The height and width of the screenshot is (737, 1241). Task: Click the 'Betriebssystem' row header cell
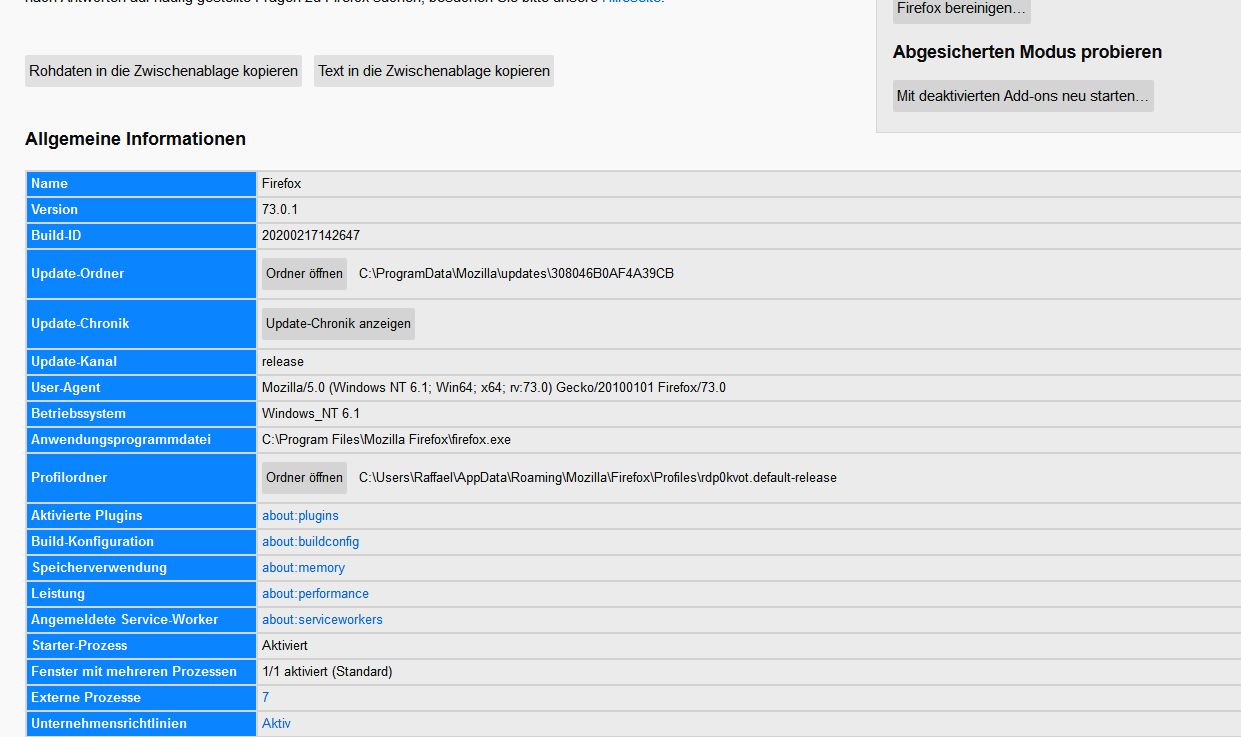click(x=142, y=413)
